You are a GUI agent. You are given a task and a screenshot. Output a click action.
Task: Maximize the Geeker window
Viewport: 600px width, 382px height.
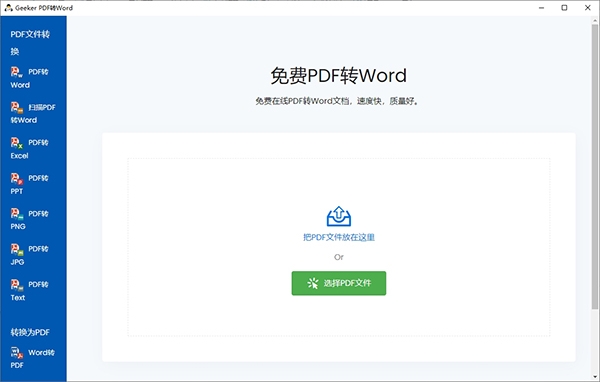pos(564,8)
